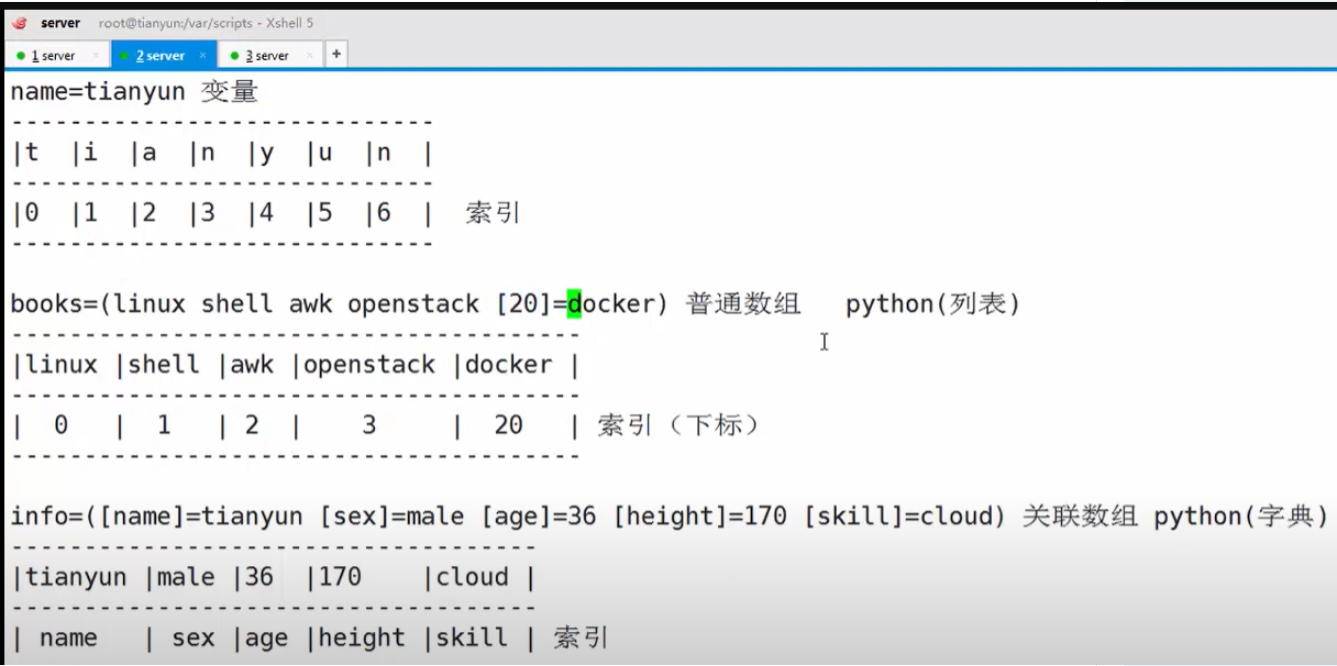This screenshot has height=666, width=1337.
Task: Close the "2 server" tab
Action: [202, 56]
